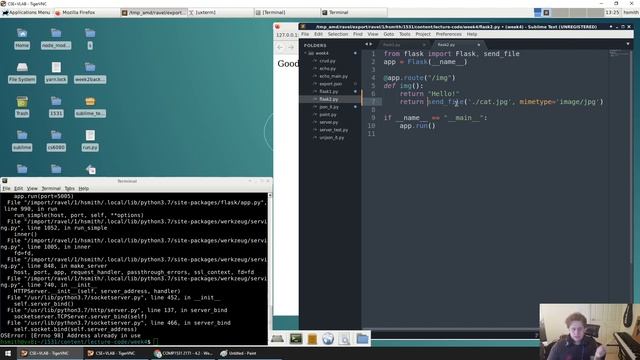Click browser forward arrow button

[291, 47]
